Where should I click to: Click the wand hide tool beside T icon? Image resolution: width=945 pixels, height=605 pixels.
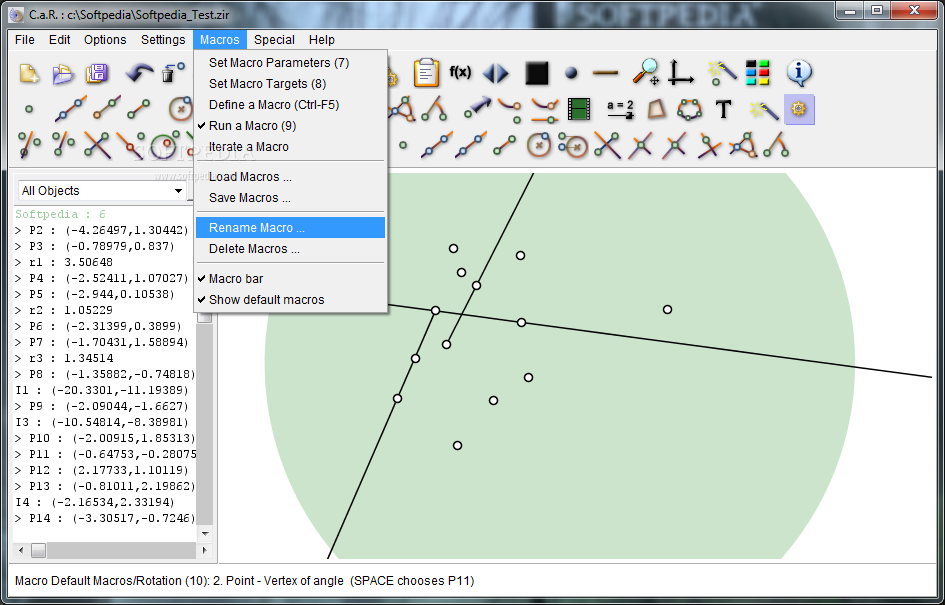pyautogui.click(x=763, y=110)
